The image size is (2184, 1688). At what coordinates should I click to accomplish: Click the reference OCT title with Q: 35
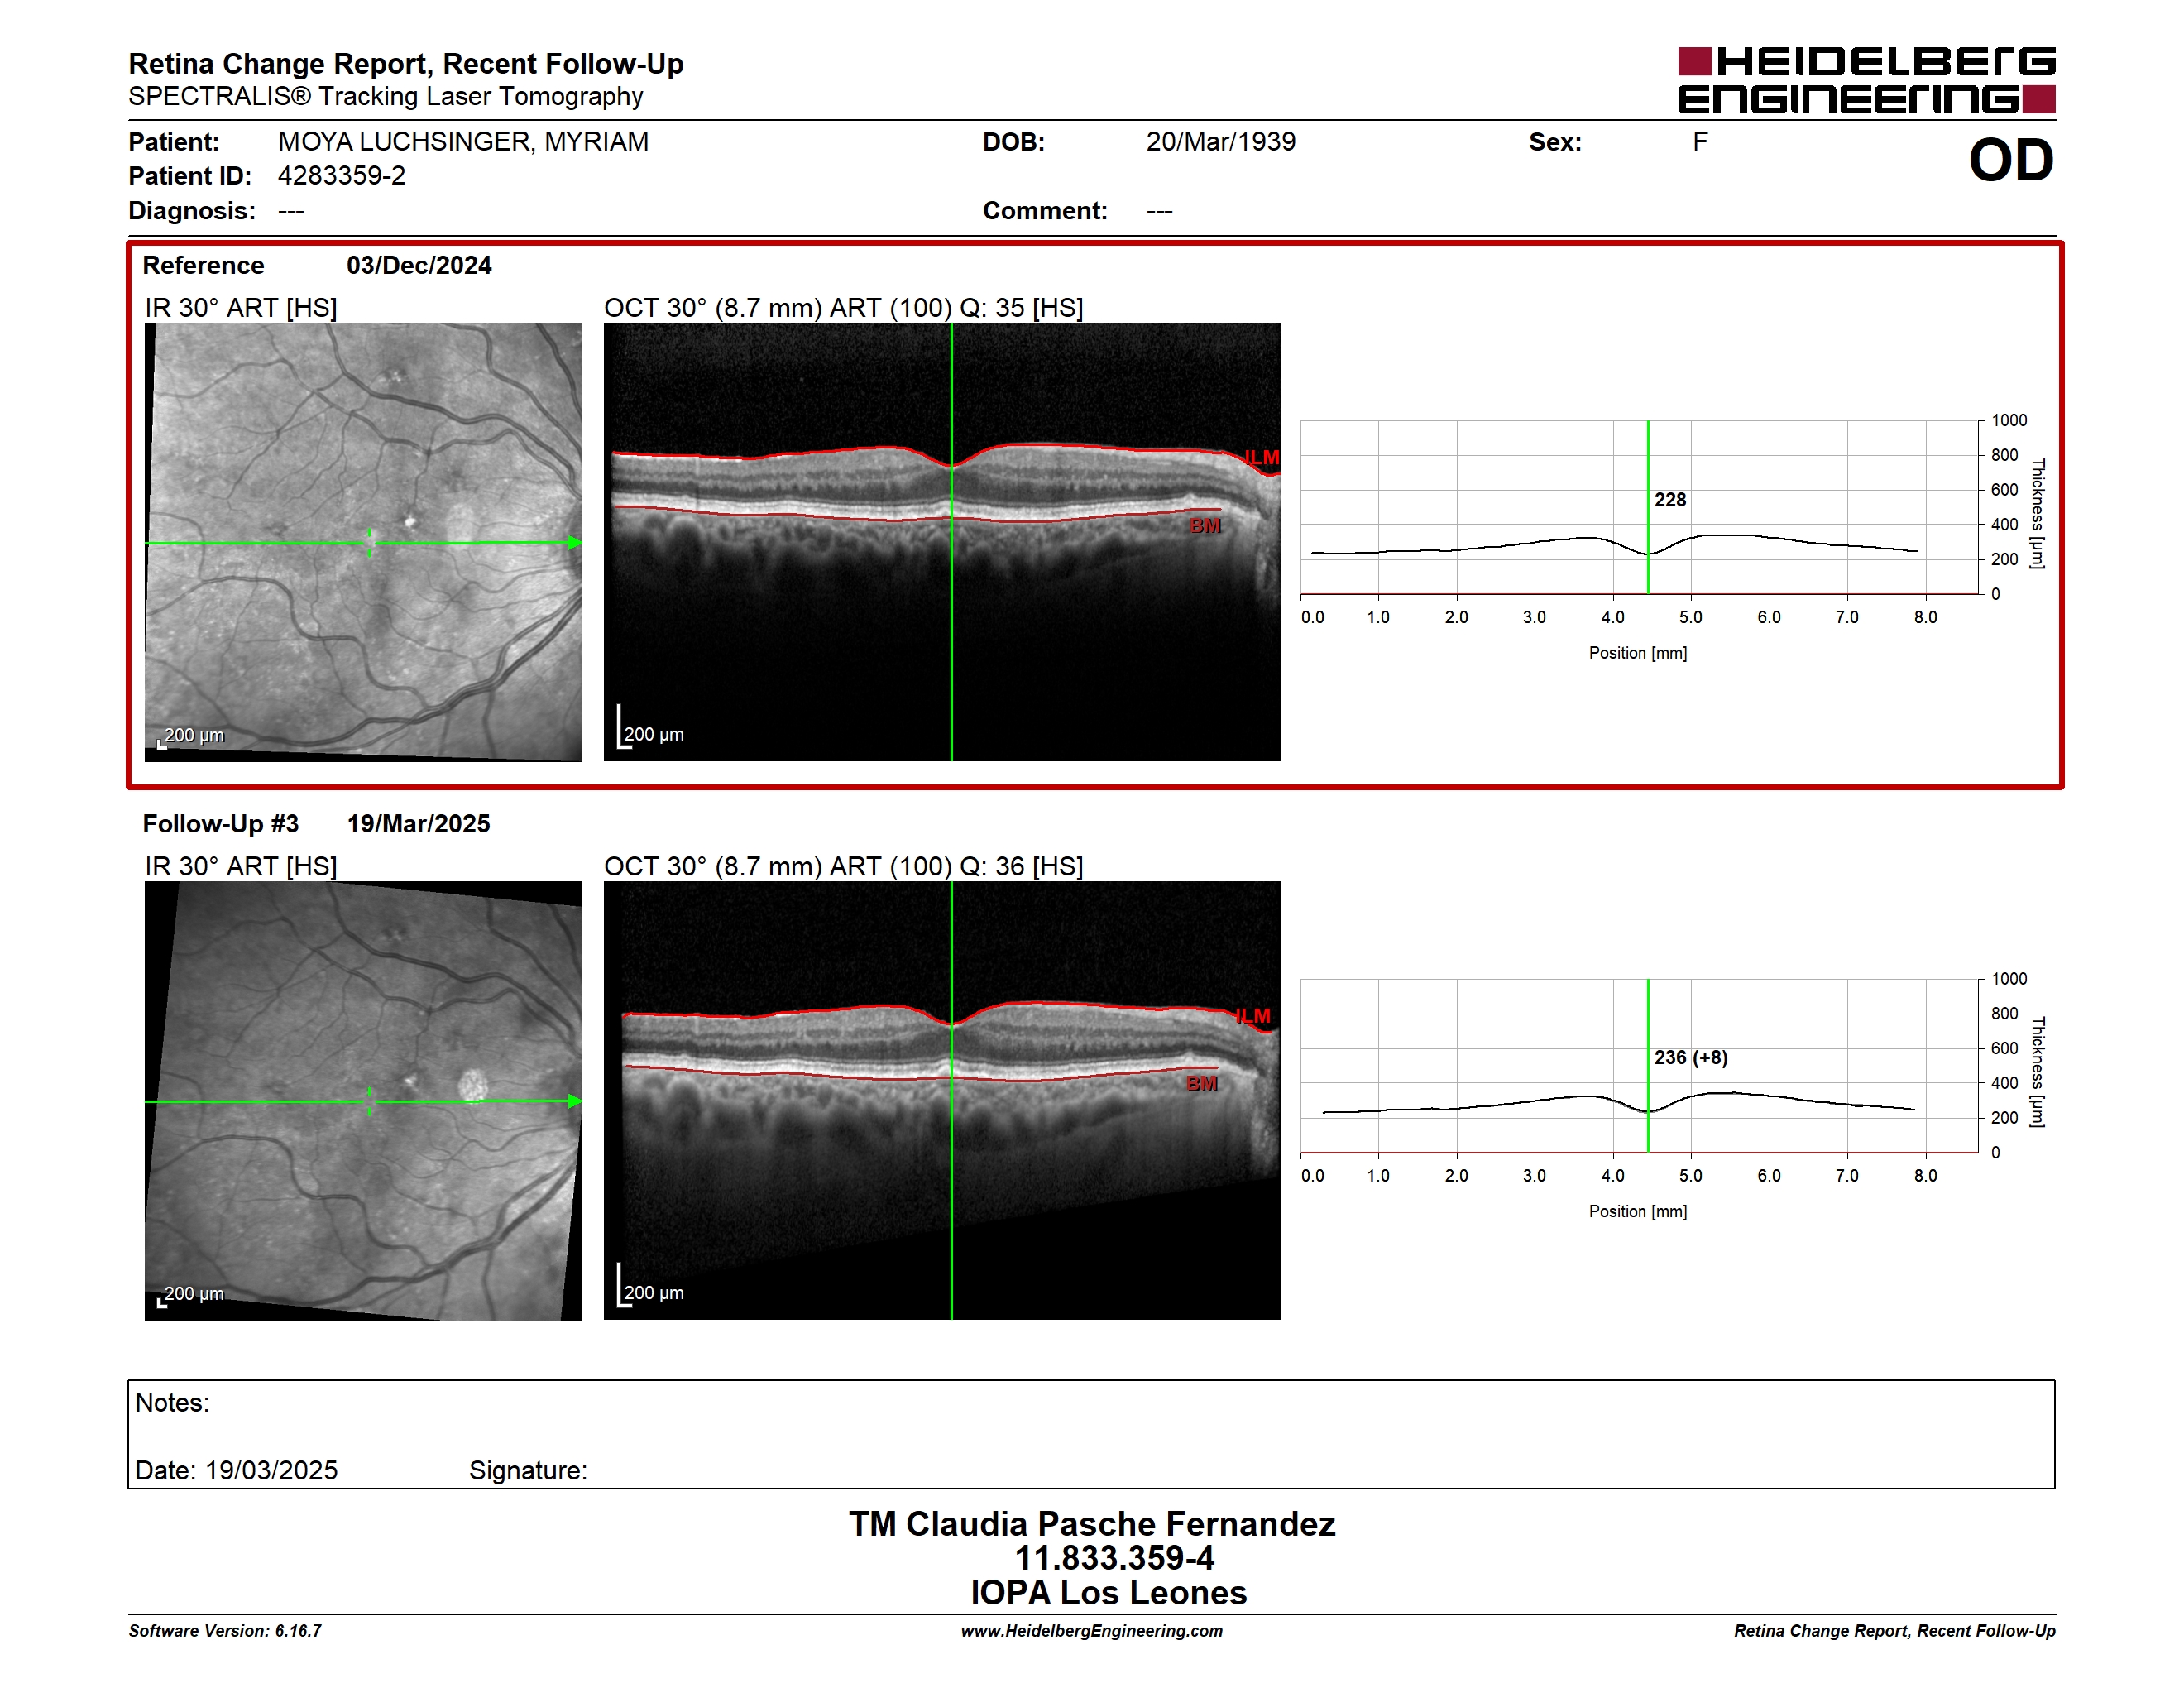click(843, 308)
